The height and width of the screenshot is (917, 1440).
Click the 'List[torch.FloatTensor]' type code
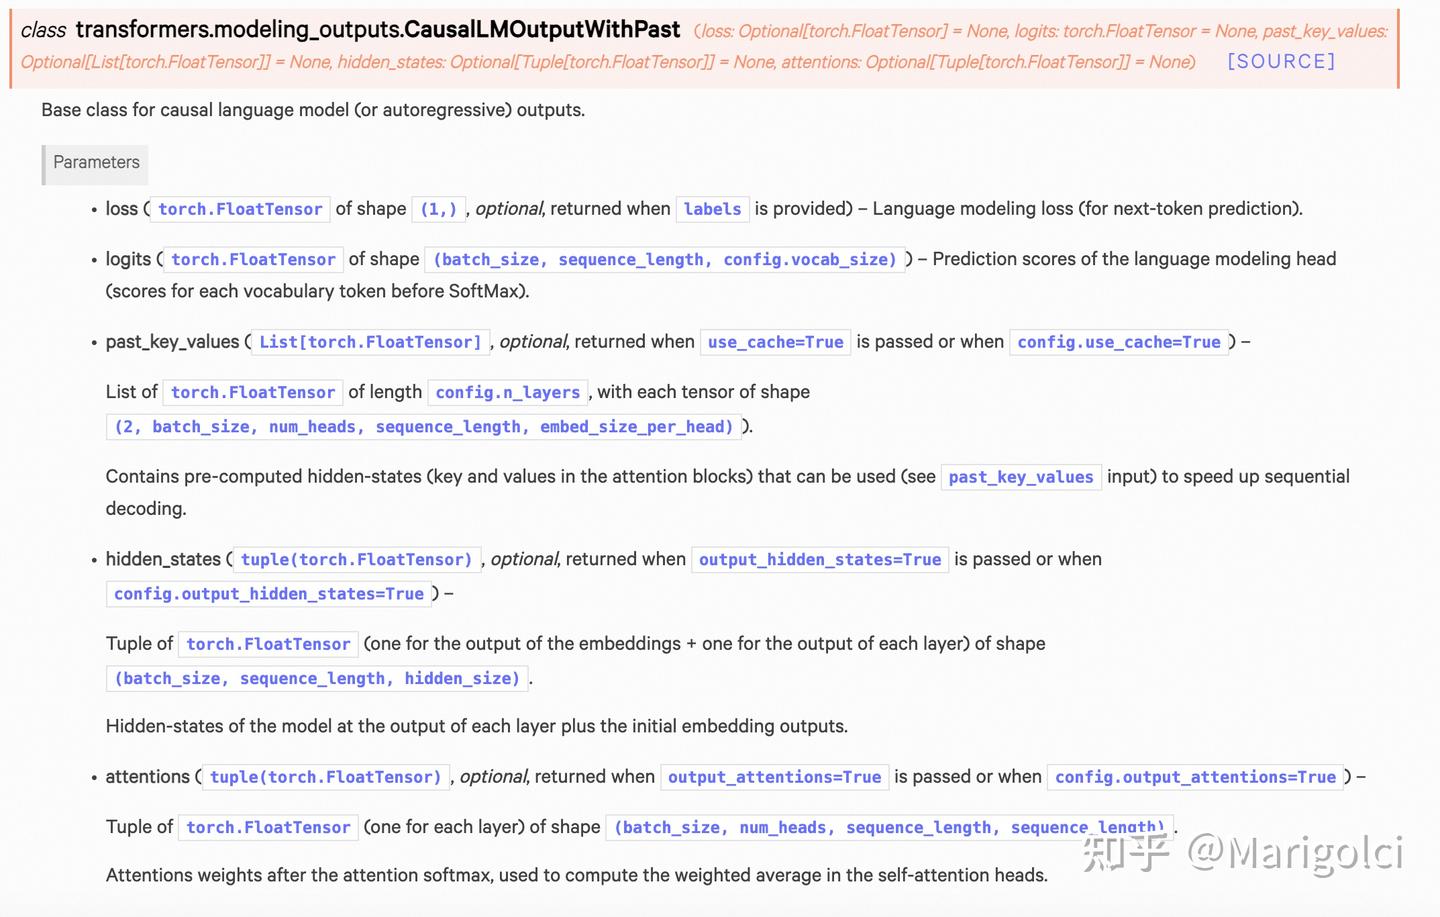(x=370, y=342)
